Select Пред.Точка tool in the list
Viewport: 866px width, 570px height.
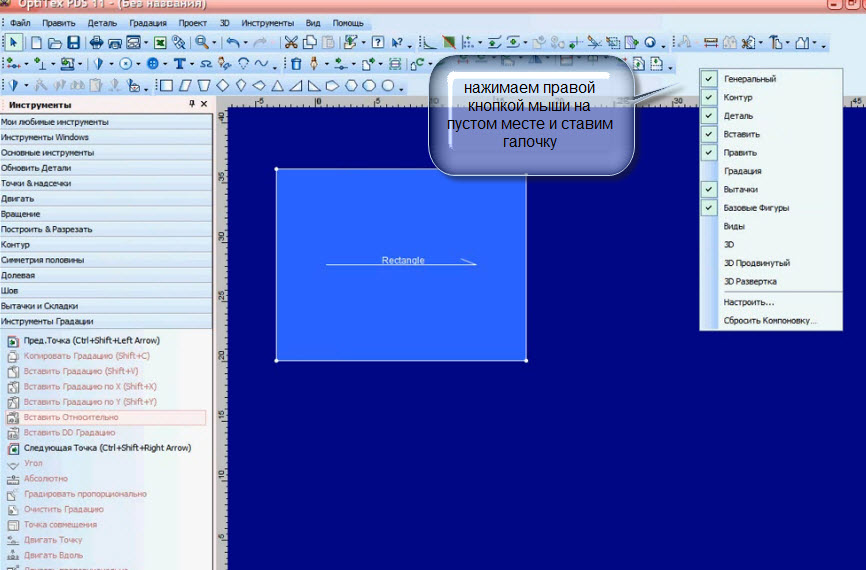coord(91,341)
